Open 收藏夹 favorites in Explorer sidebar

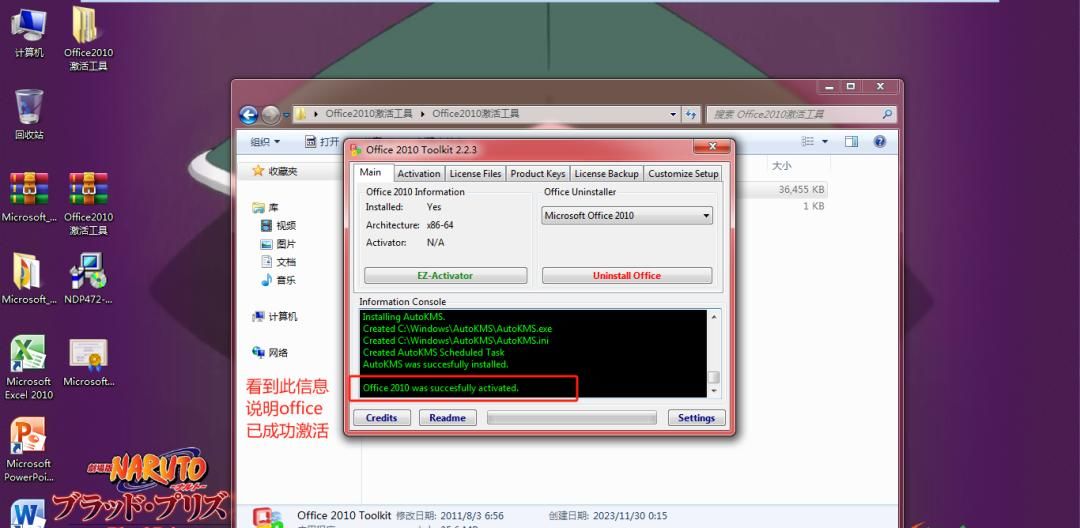coord(275,171)
